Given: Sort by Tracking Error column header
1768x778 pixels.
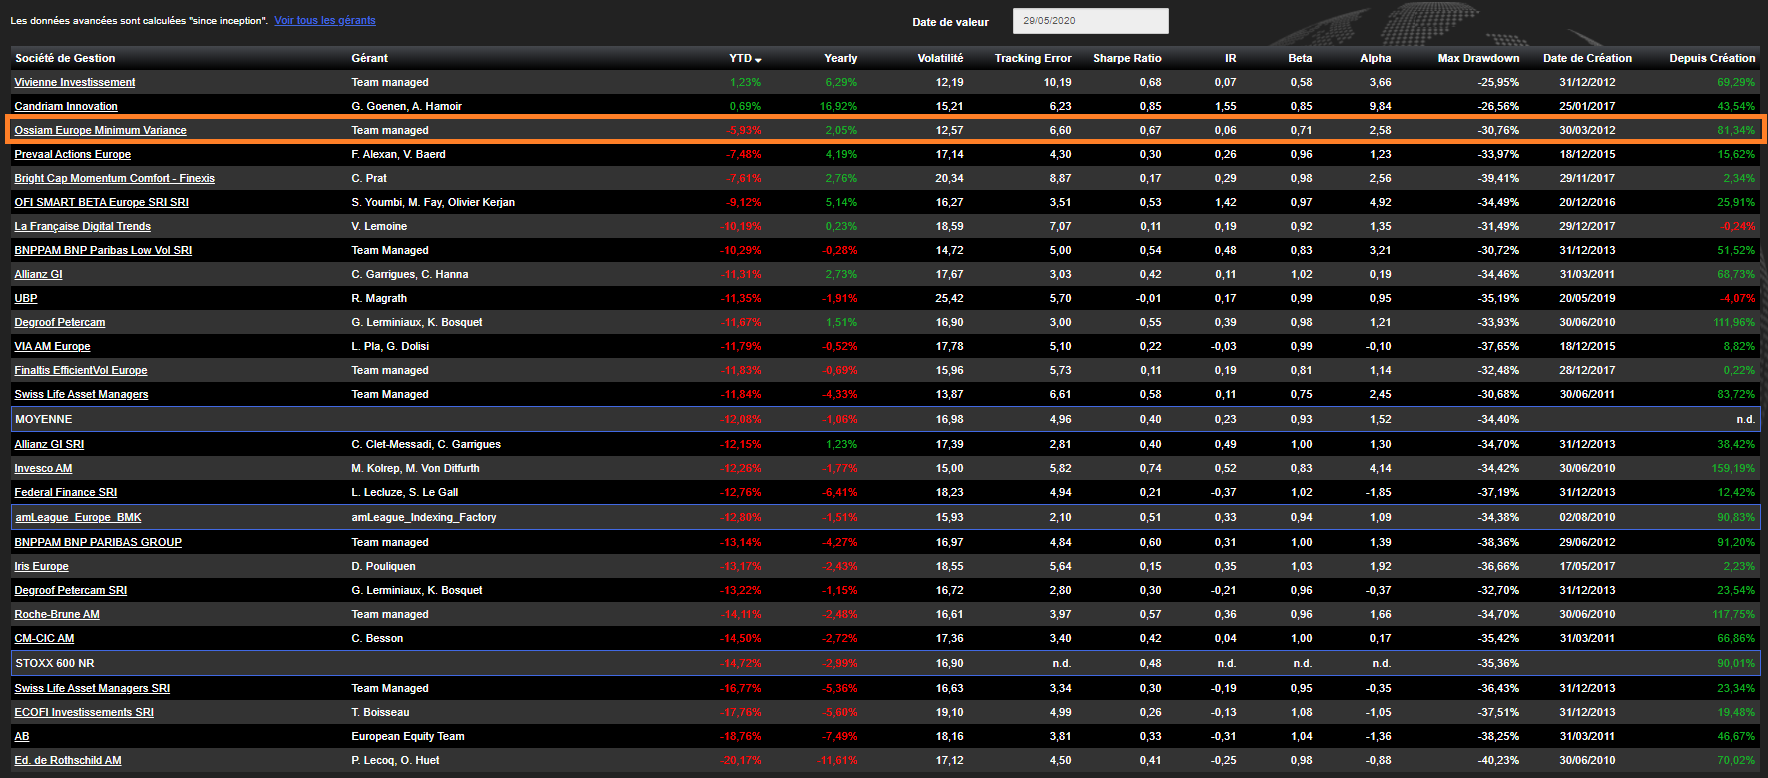Looking at the screenshot, I should tap(1032, 58).
